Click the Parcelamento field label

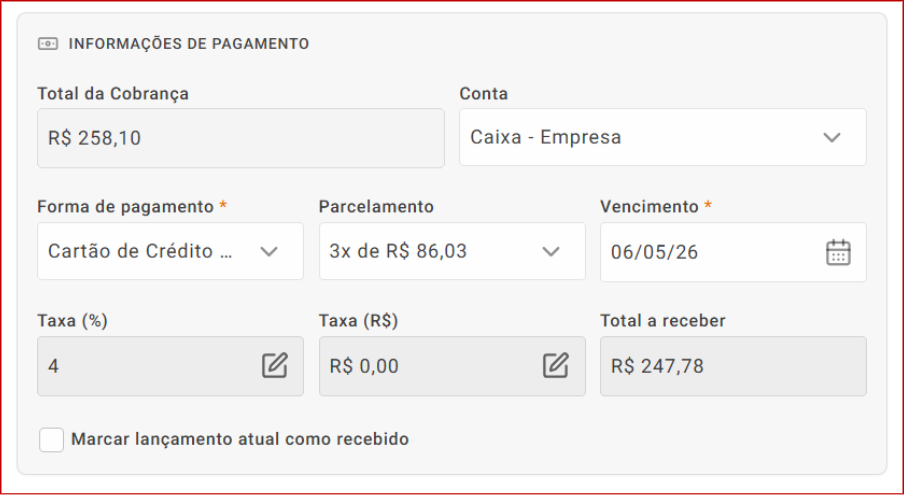pyautogui.click(x=376, y=206)
